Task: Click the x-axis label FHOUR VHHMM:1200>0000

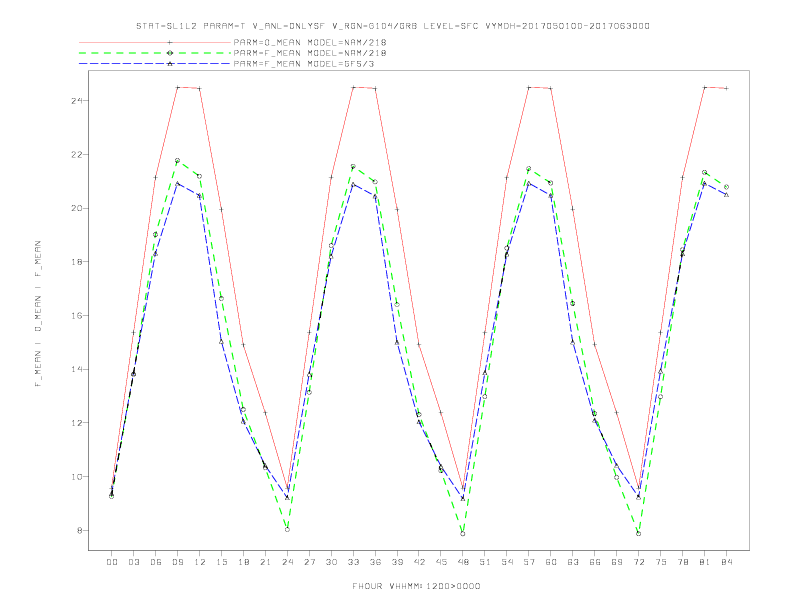Action: click(x=416, y=586)
